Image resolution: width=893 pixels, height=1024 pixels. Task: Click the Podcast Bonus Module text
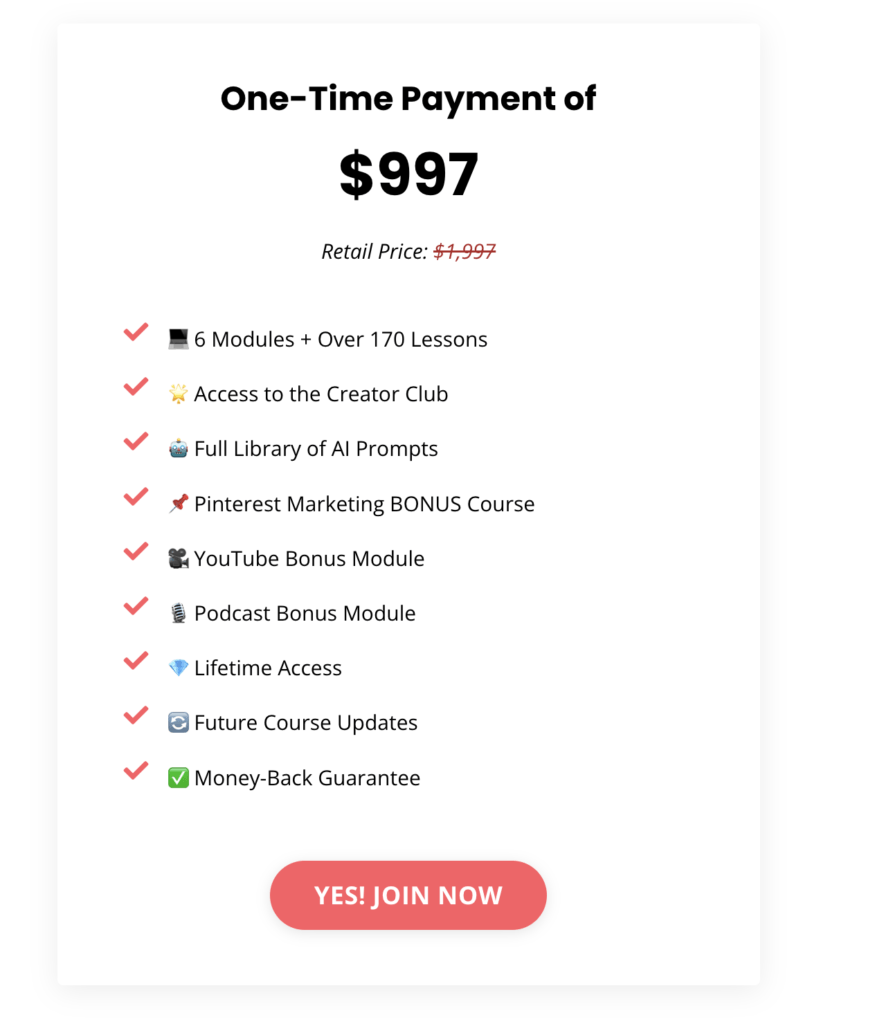(304, 613)
